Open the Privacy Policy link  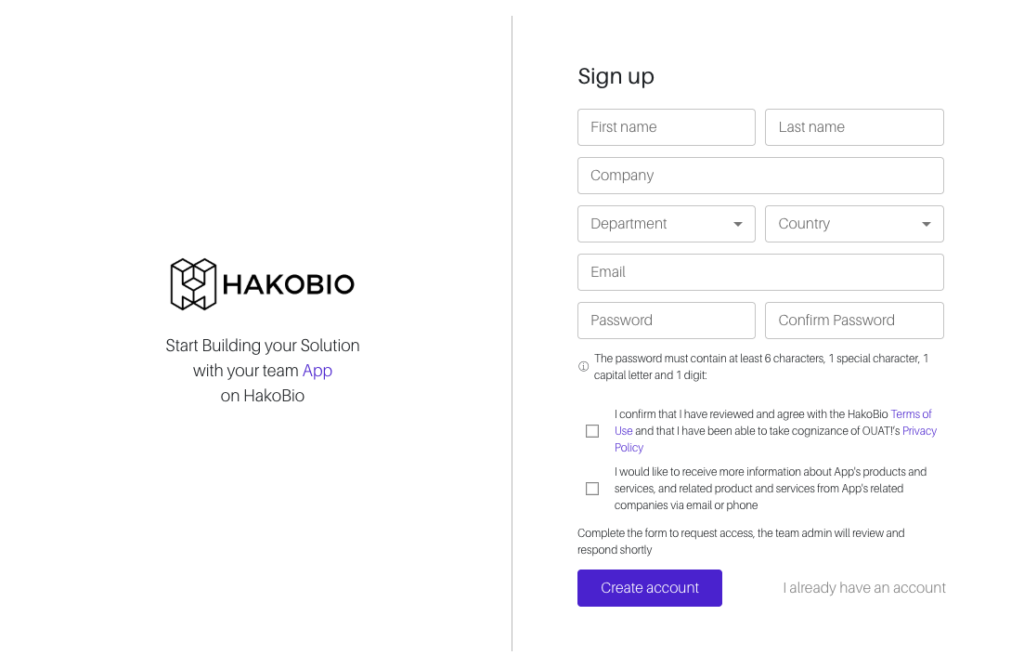click(x=919, y=431)
